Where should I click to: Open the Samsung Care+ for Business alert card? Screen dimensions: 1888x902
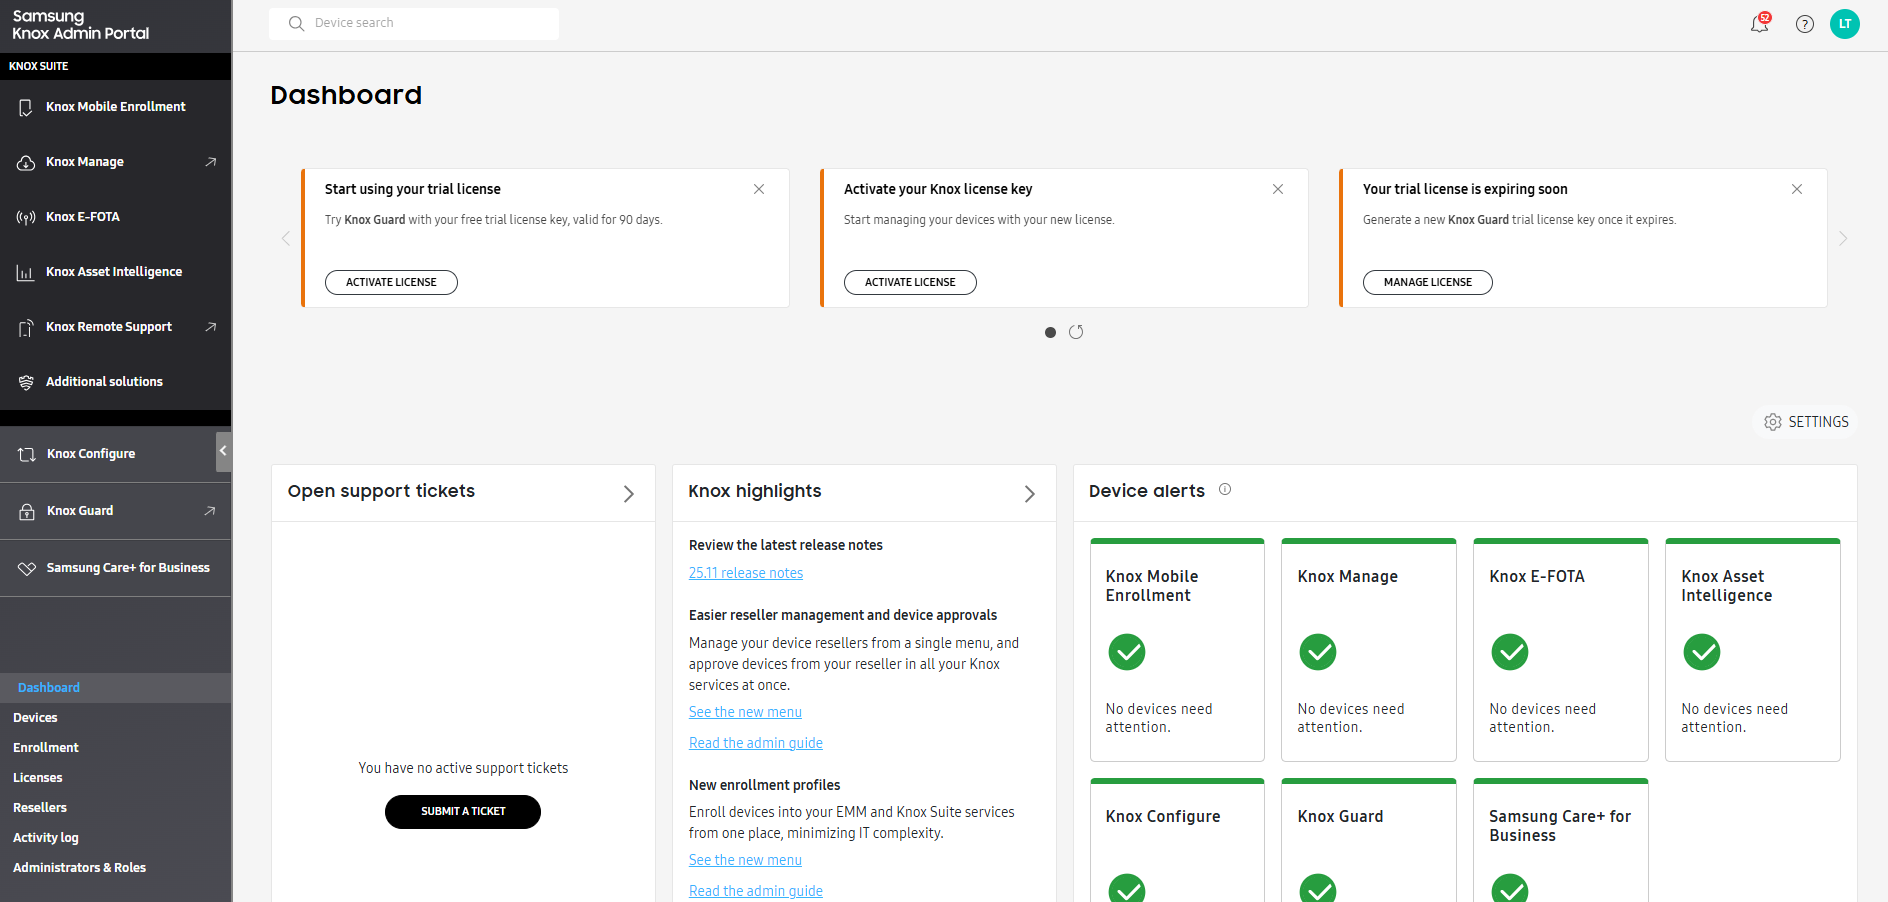1561,840
